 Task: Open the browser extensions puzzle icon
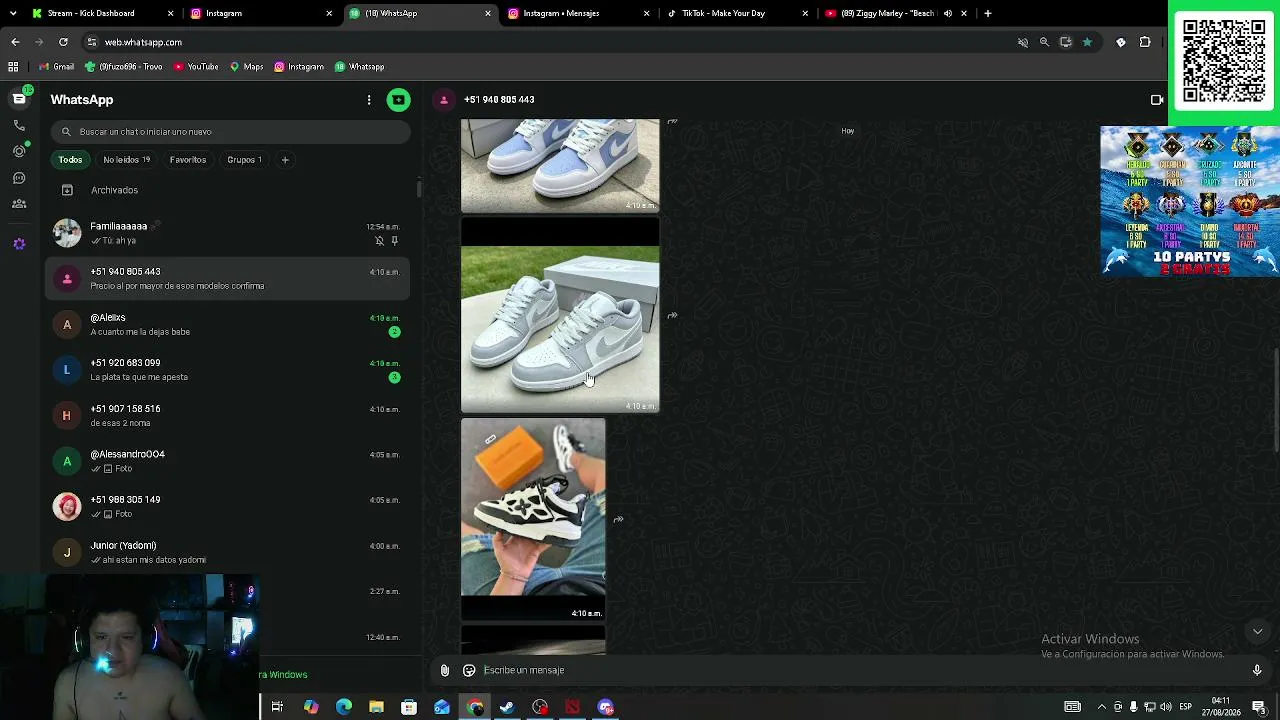click(1145, 42)
